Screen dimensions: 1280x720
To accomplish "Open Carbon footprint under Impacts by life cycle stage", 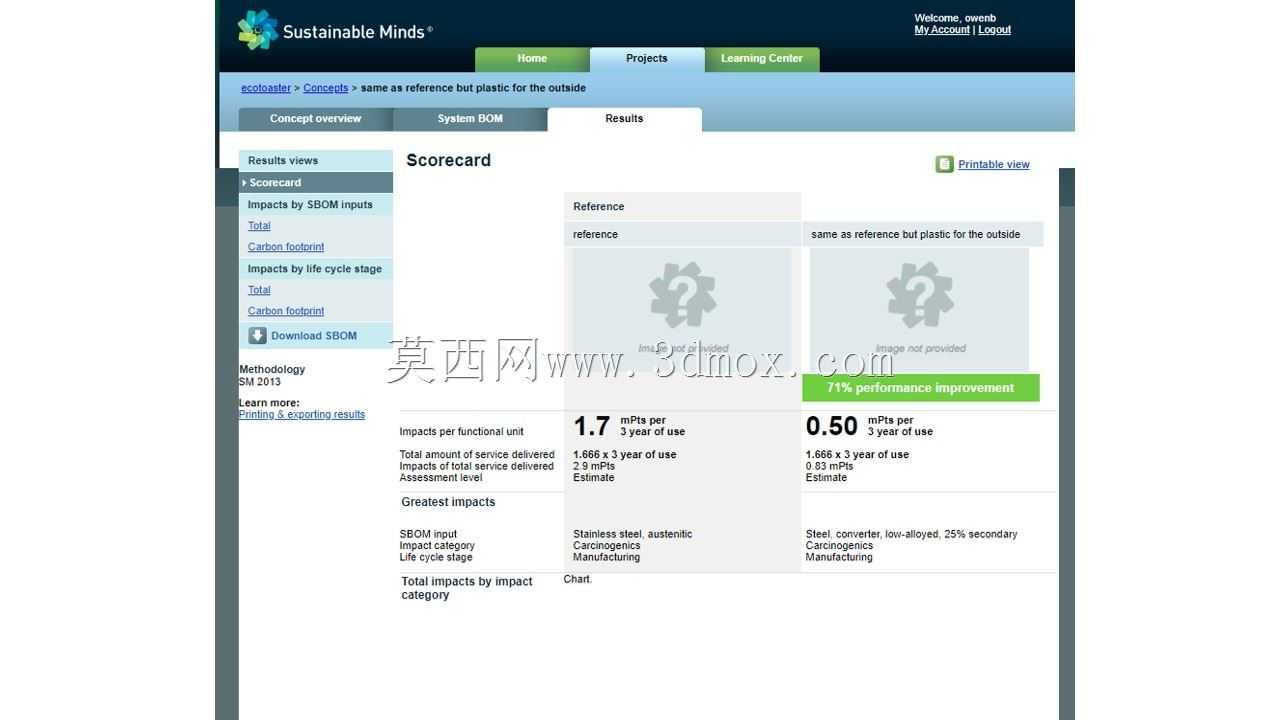I will pos(286,311).
